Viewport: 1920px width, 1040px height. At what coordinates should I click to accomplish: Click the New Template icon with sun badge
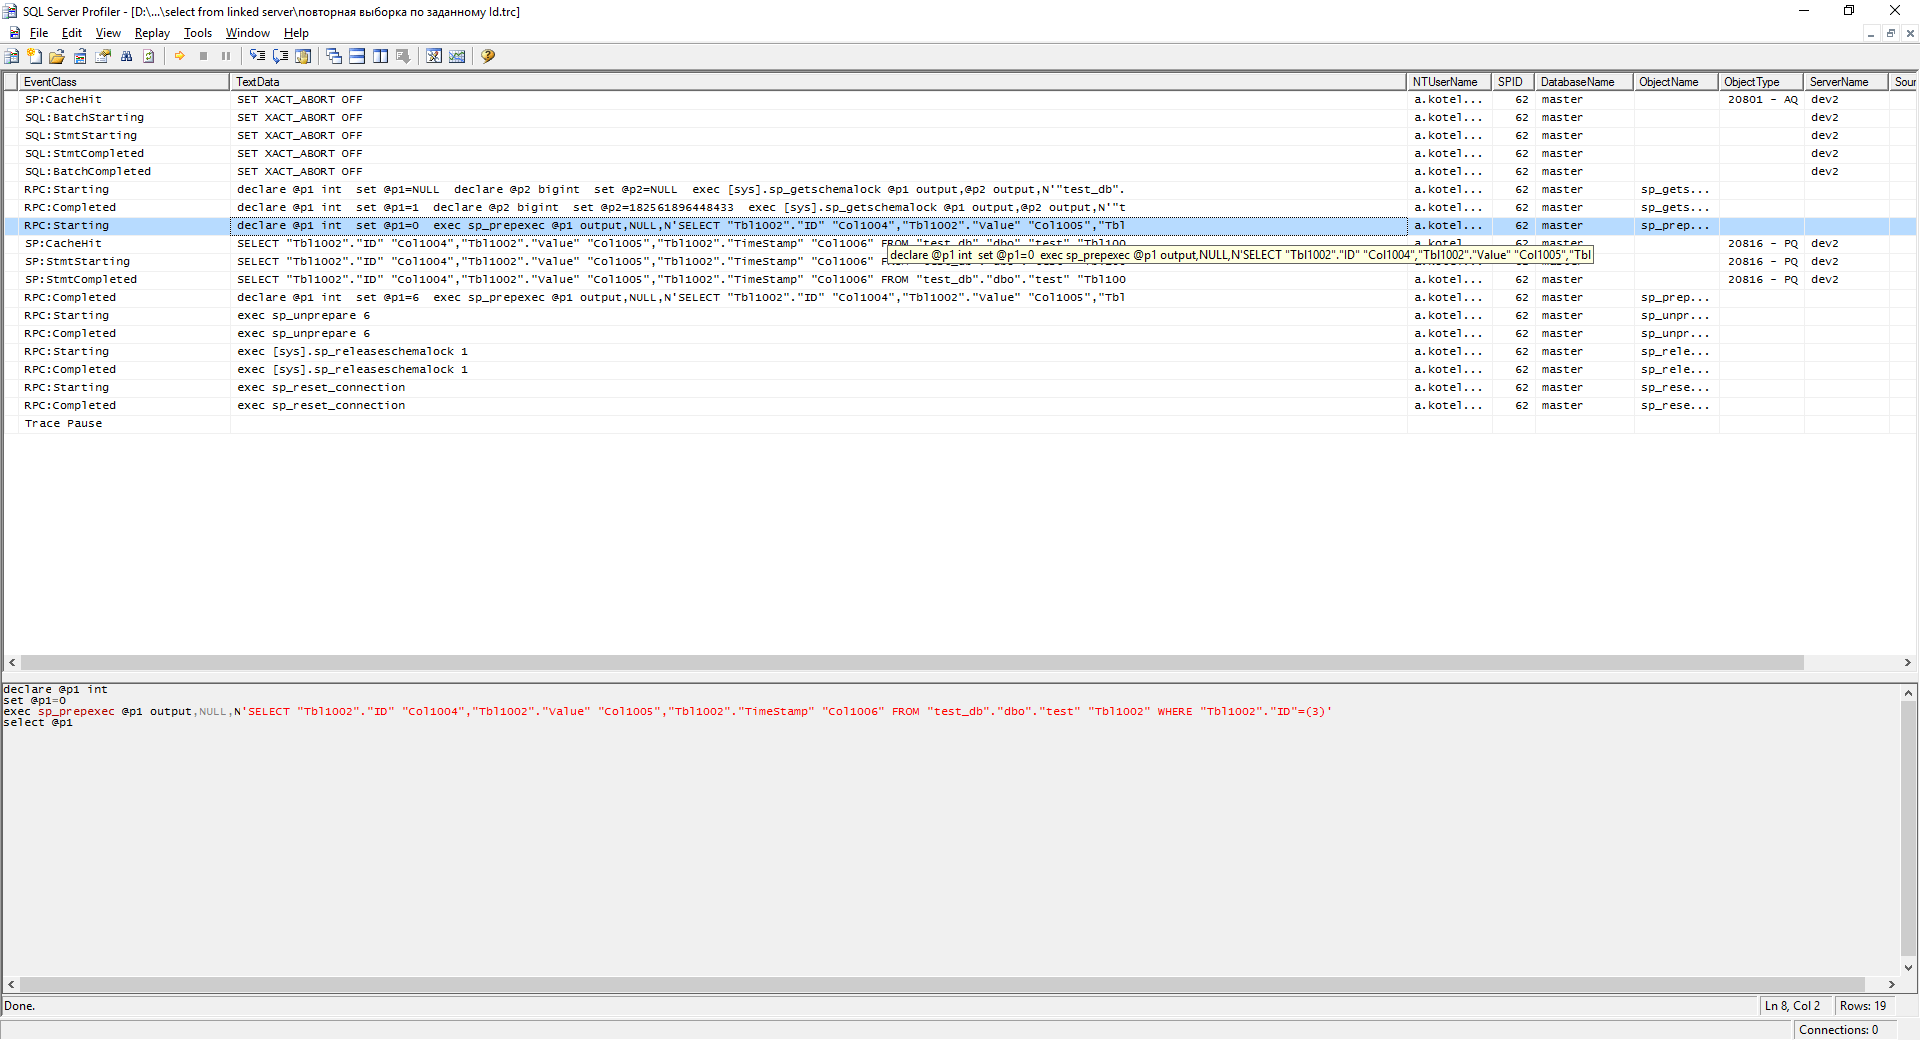click(x=35, y=56)
